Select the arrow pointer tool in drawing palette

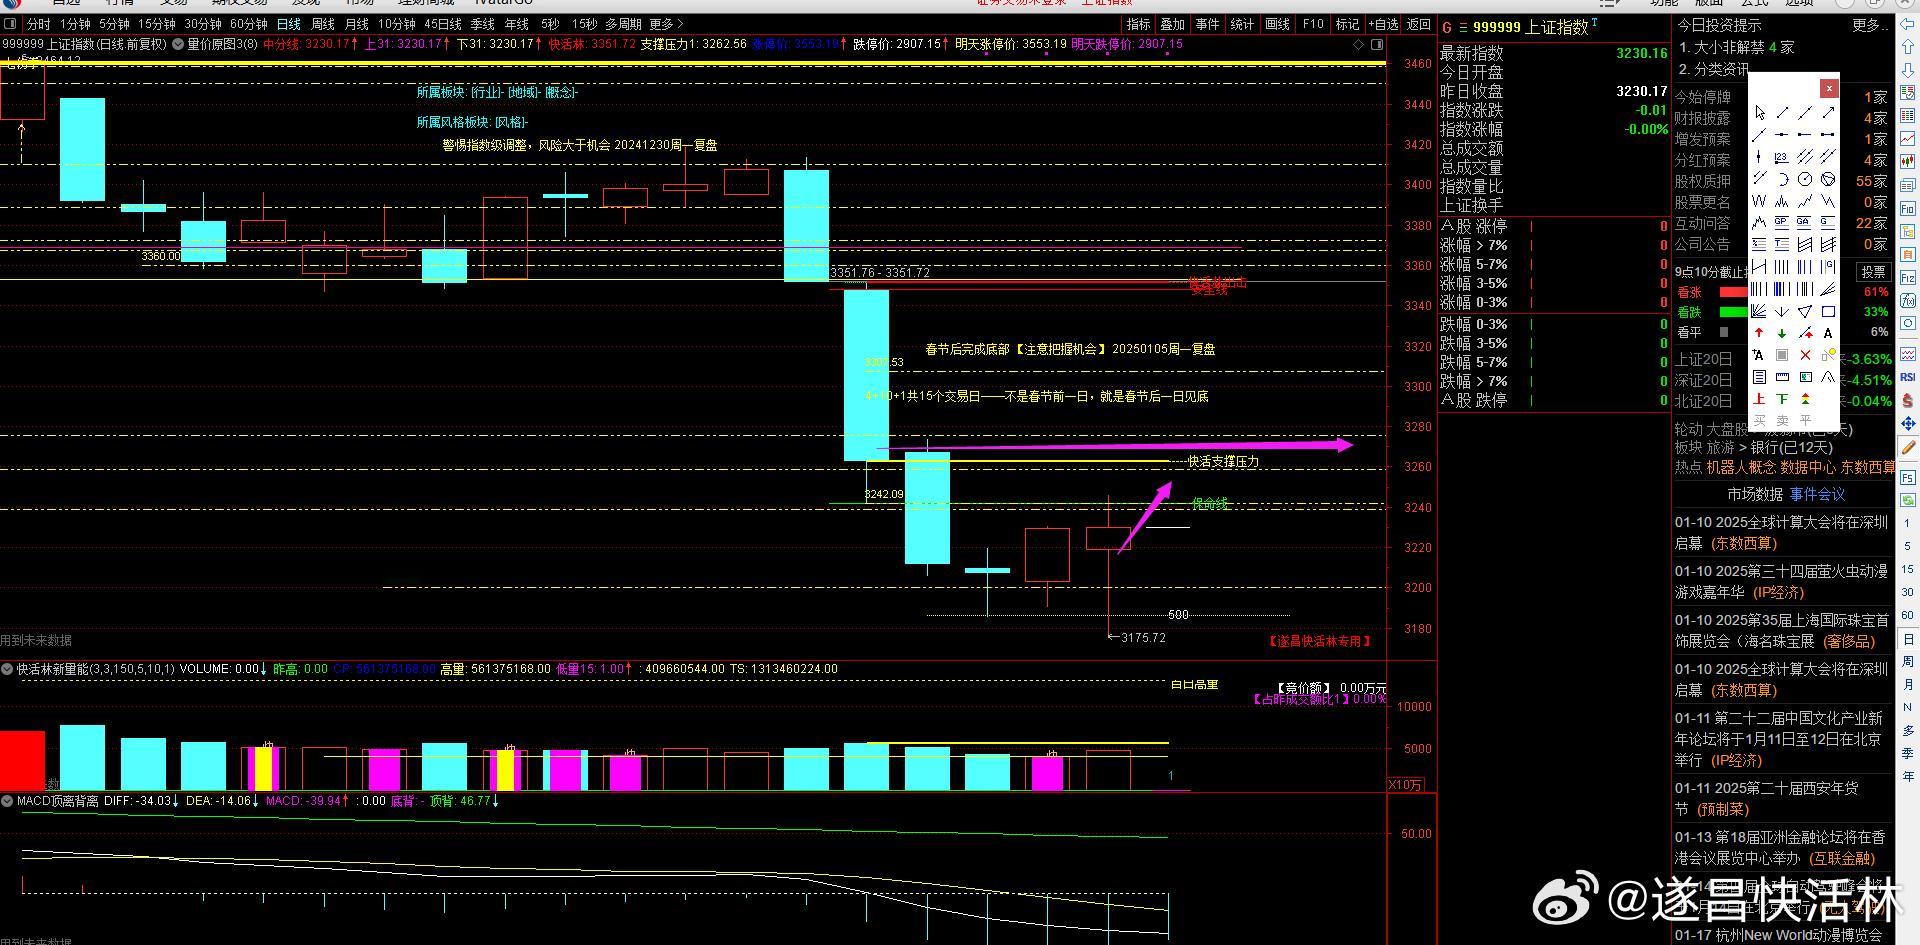click(x=1760, y=112)
